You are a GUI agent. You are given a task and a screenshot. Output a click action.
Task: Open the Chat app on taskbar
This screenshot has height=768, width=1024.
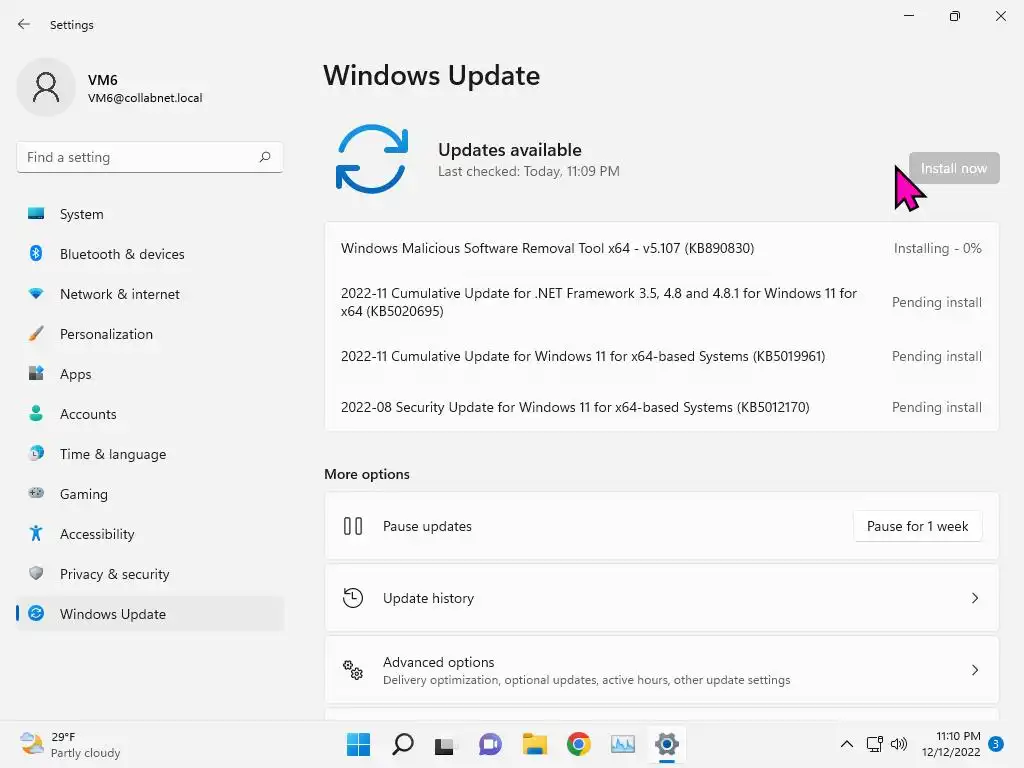490,744
